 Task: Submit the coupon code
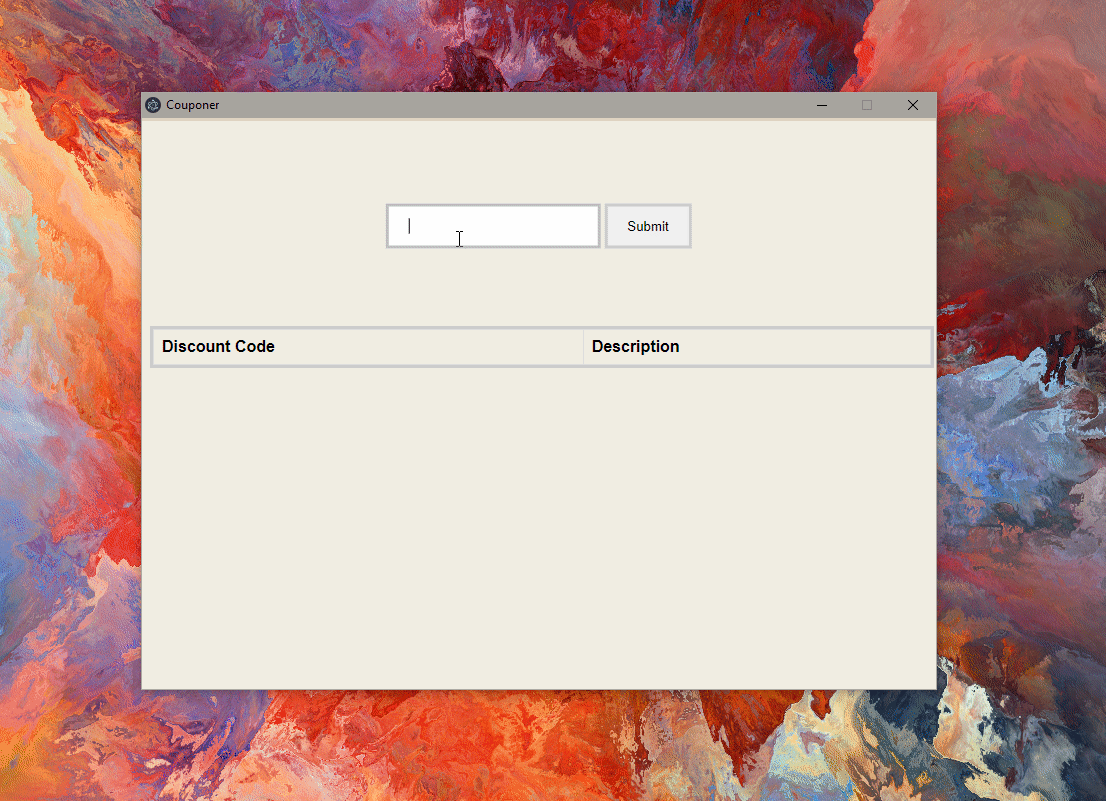point(648,226)
